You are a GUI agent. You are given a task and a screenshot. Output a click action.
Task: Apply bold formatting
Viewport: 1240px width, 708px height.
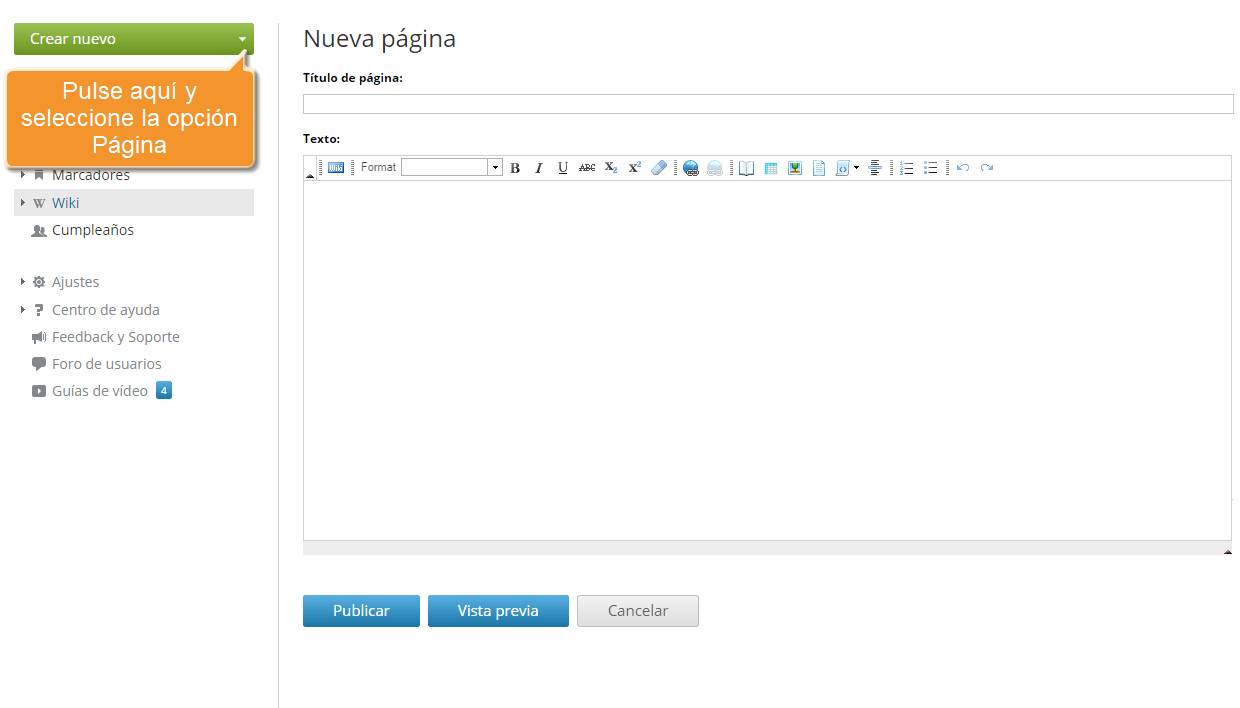(515, 168)
